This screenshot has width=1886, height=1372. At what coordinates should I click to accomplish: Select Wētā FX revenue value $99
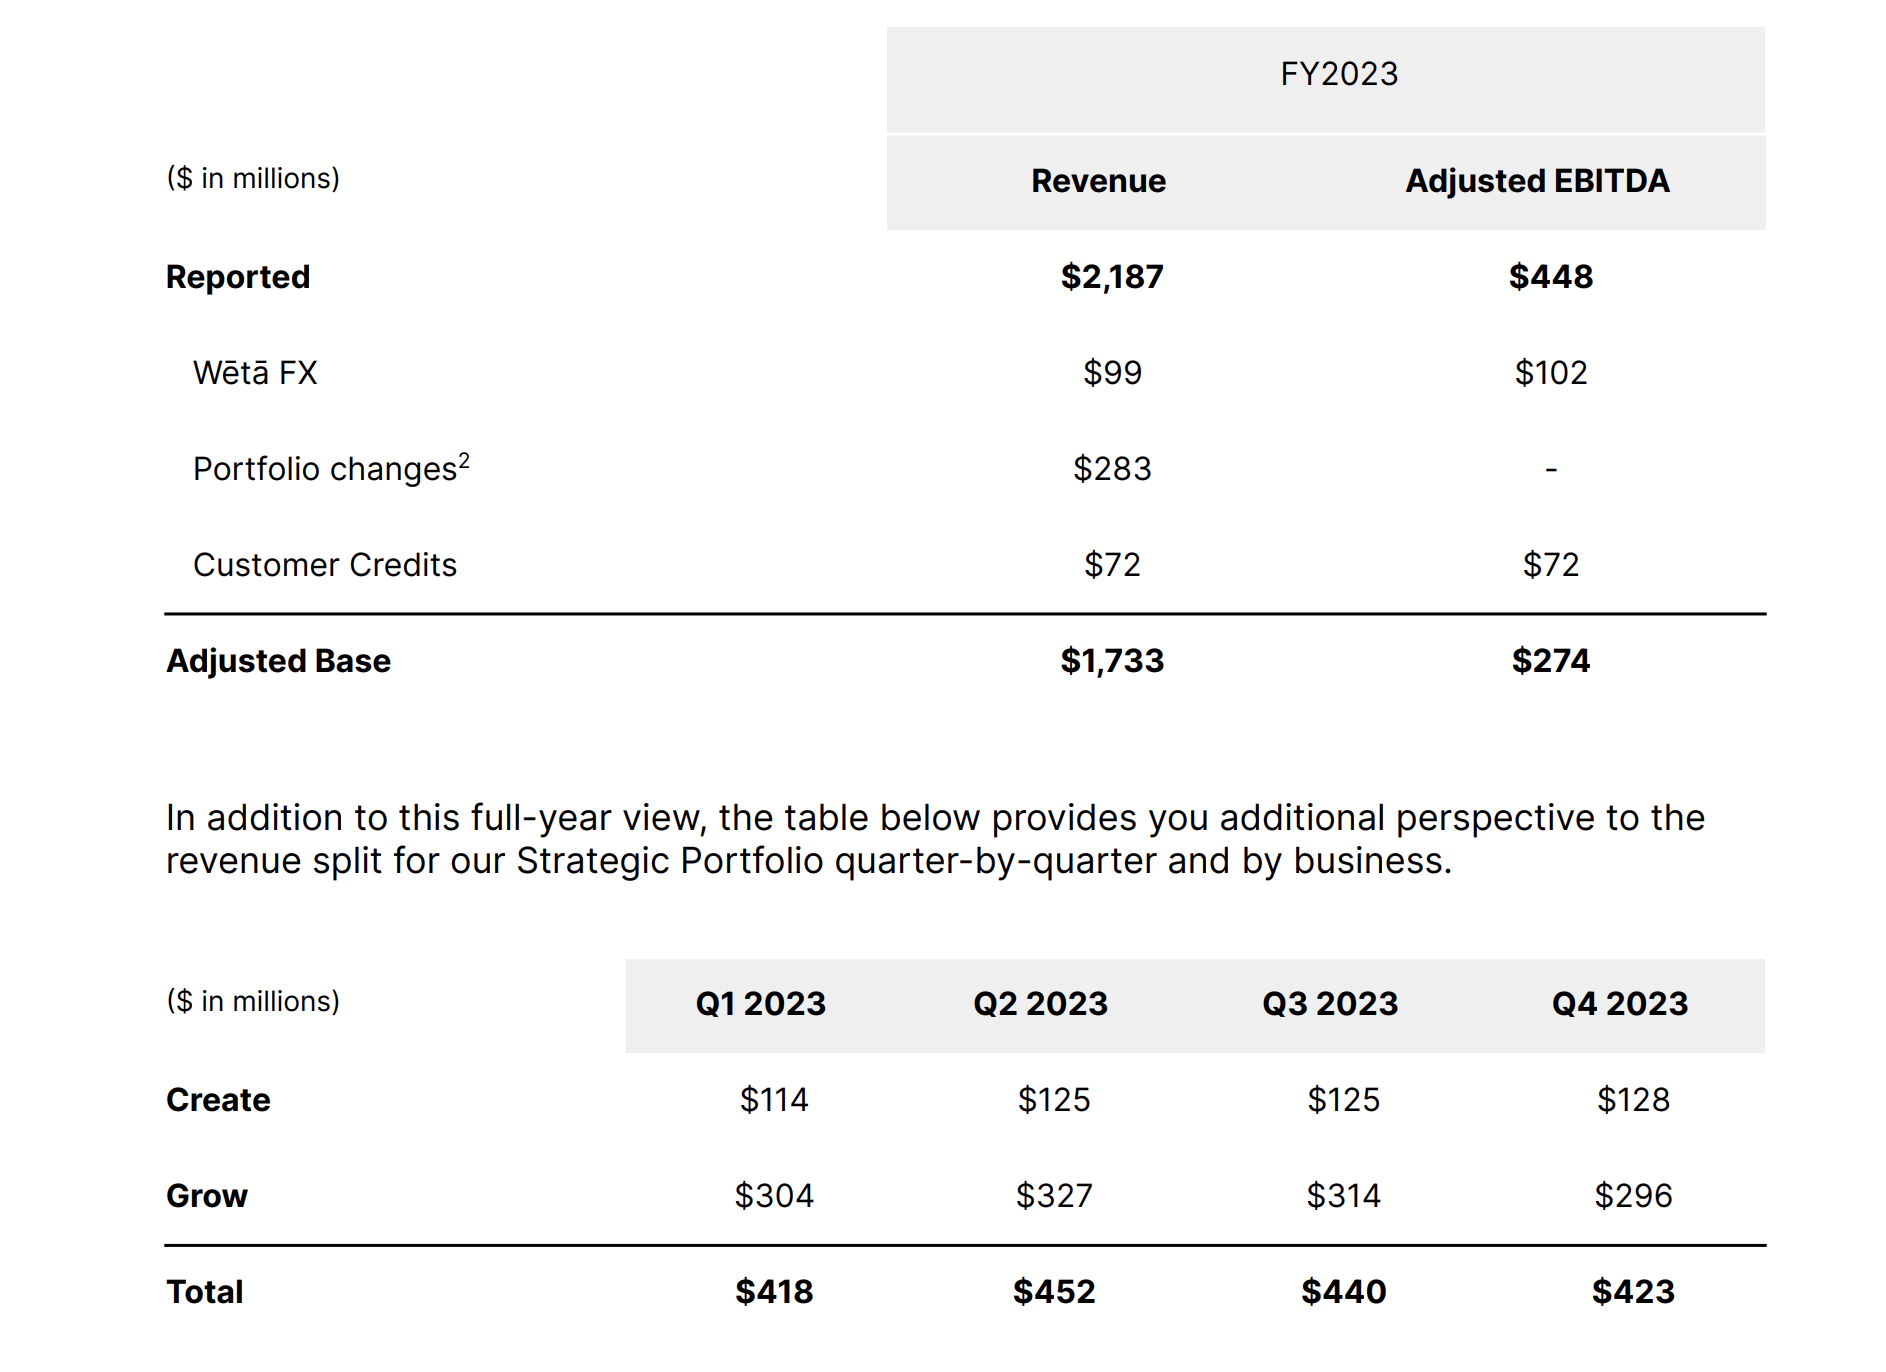[x=1112, y=373]
